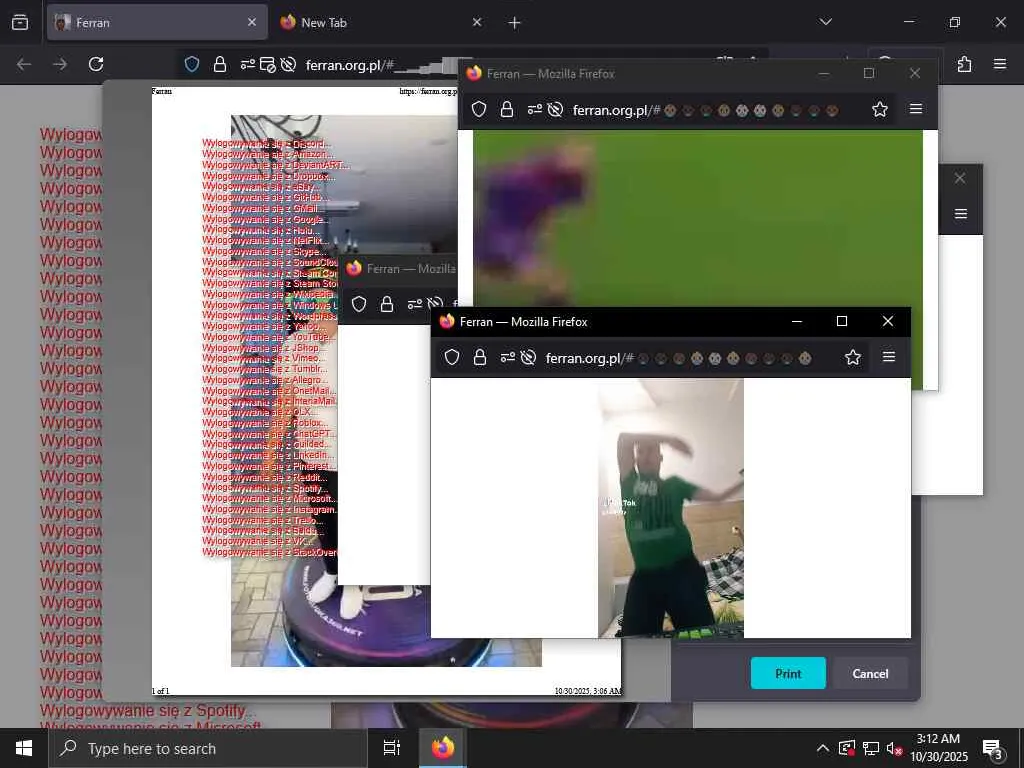The image size is (1024, 768).
Task: Click Firefox View icon in main window
Action: (x=20, y=22)
